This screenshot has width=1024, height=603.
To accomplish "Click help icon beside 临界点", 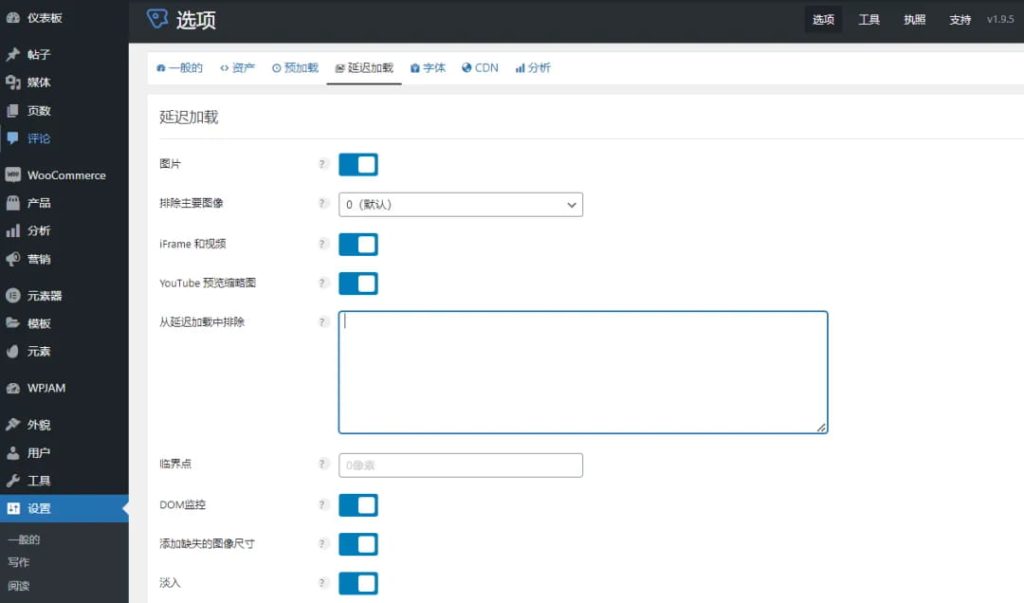I will point(323,465).
